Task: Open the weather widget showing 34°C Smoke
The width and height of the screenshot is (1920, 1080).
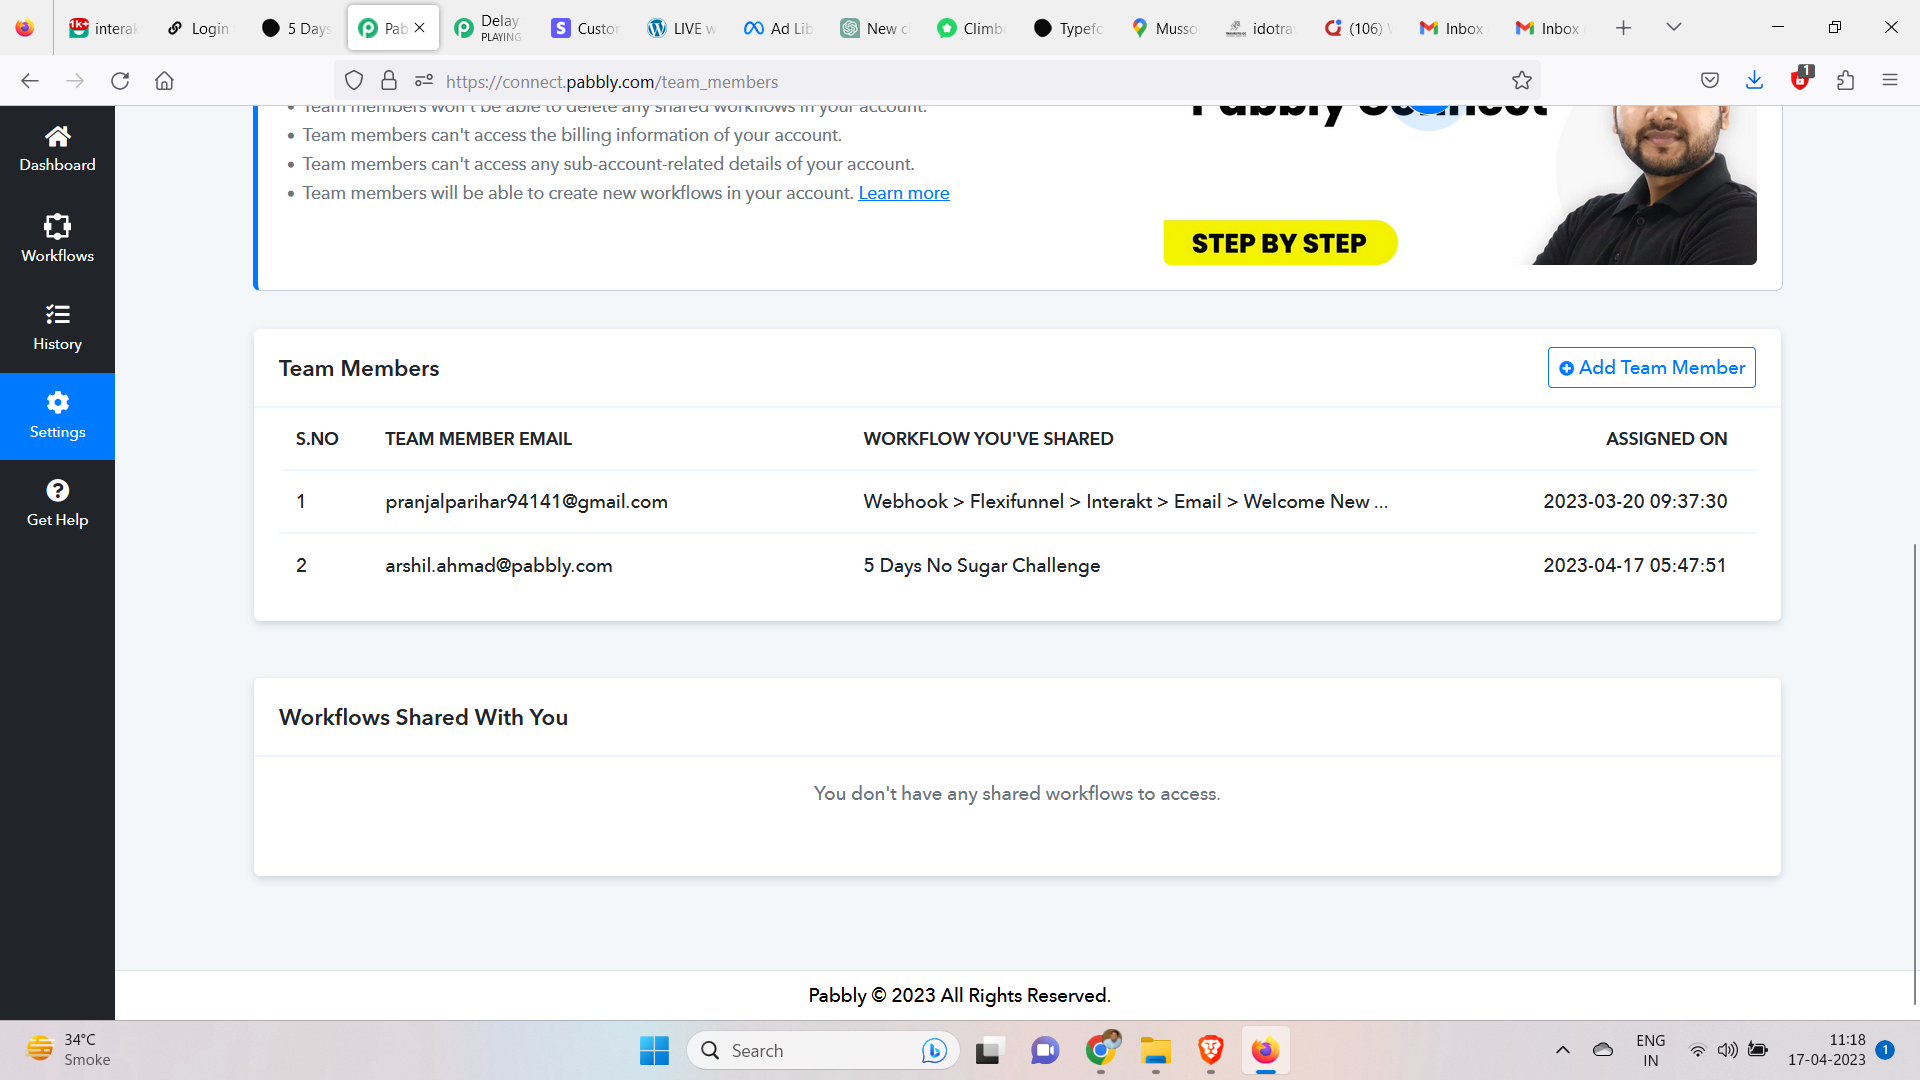Action: click(68, 1051)
